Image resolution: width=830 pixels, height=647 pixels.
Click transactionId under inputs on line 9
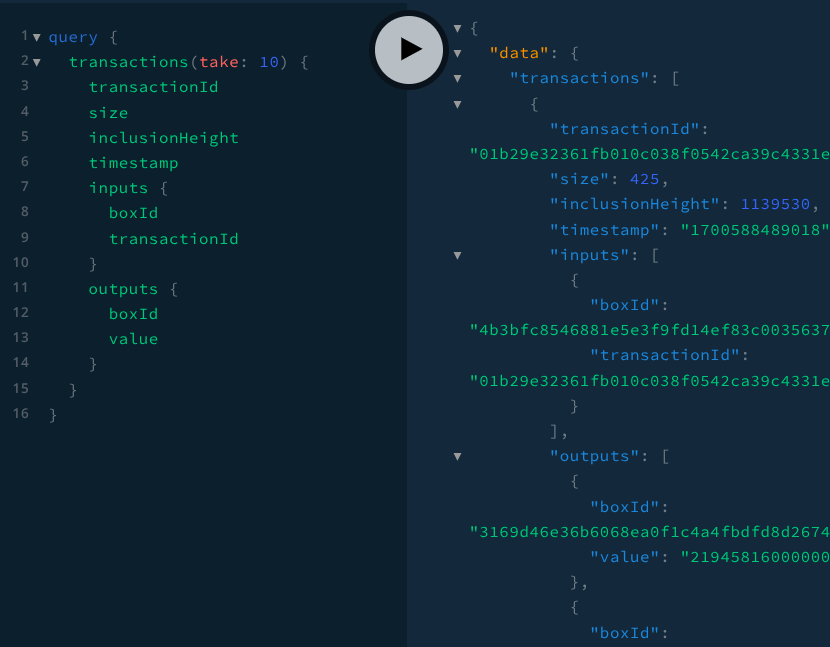(x=174, y=239)
